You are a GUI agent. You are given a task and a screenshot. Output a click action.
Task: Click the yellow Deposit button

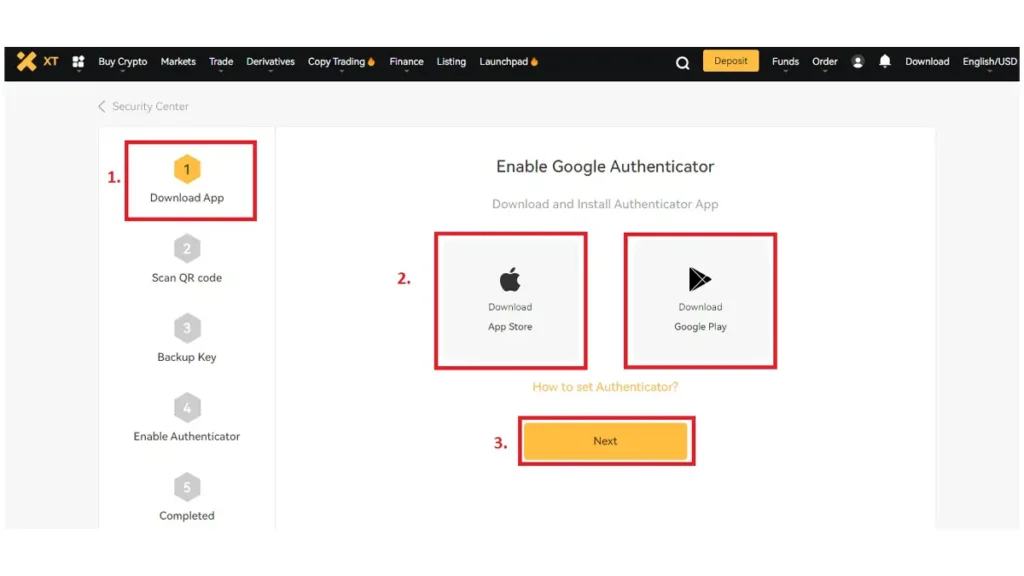click(731, 61)
